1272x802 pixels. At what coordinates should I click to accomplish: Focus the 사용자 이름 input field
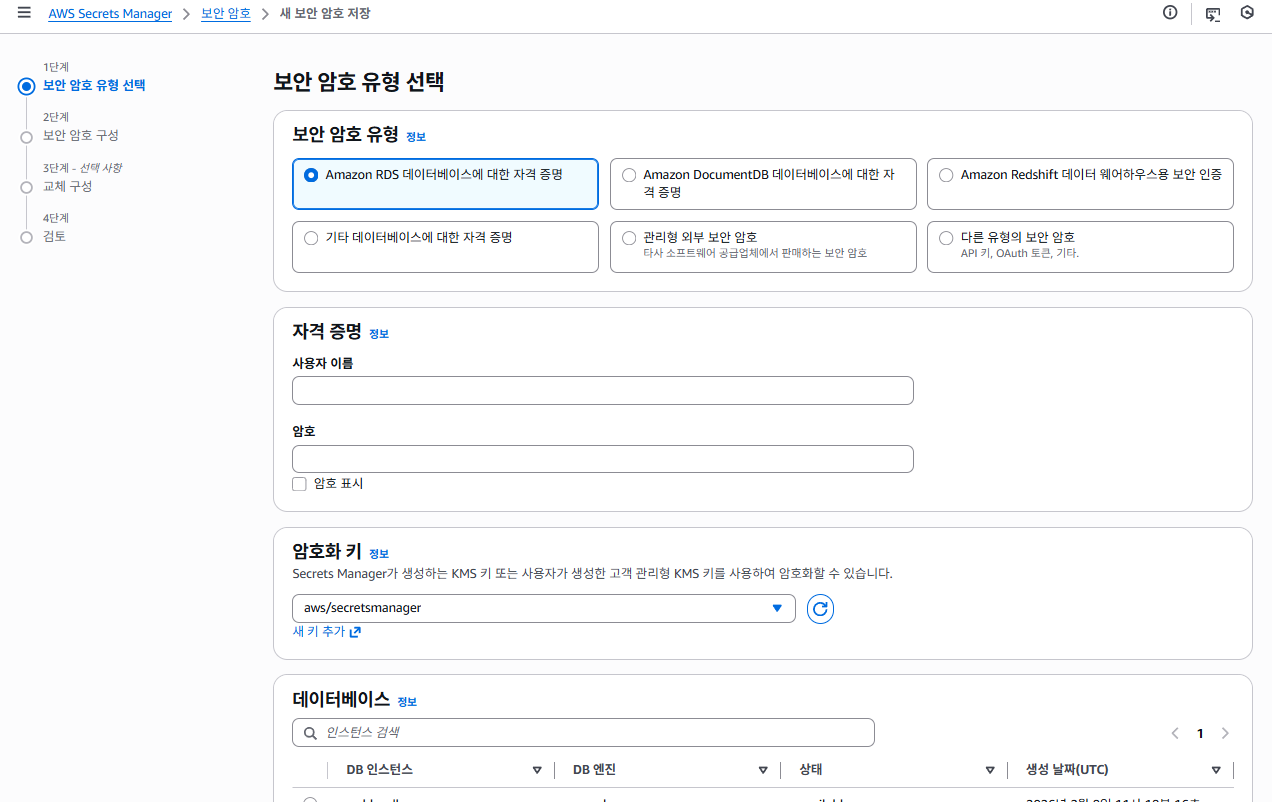(x=603, y=391)
